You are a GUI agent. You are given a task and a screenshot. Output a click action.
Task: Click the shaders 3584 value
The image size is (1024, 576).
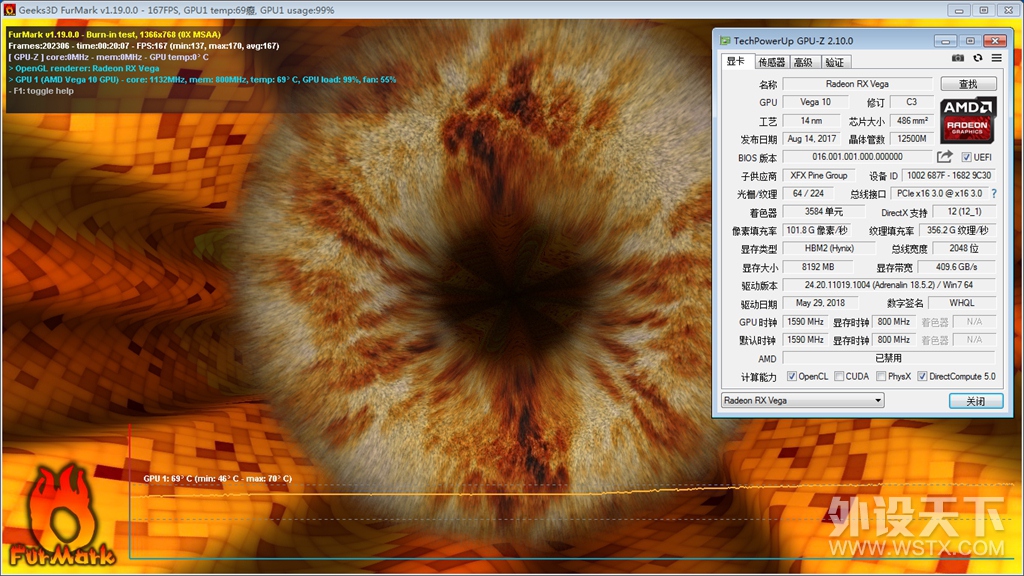[824, 212]
